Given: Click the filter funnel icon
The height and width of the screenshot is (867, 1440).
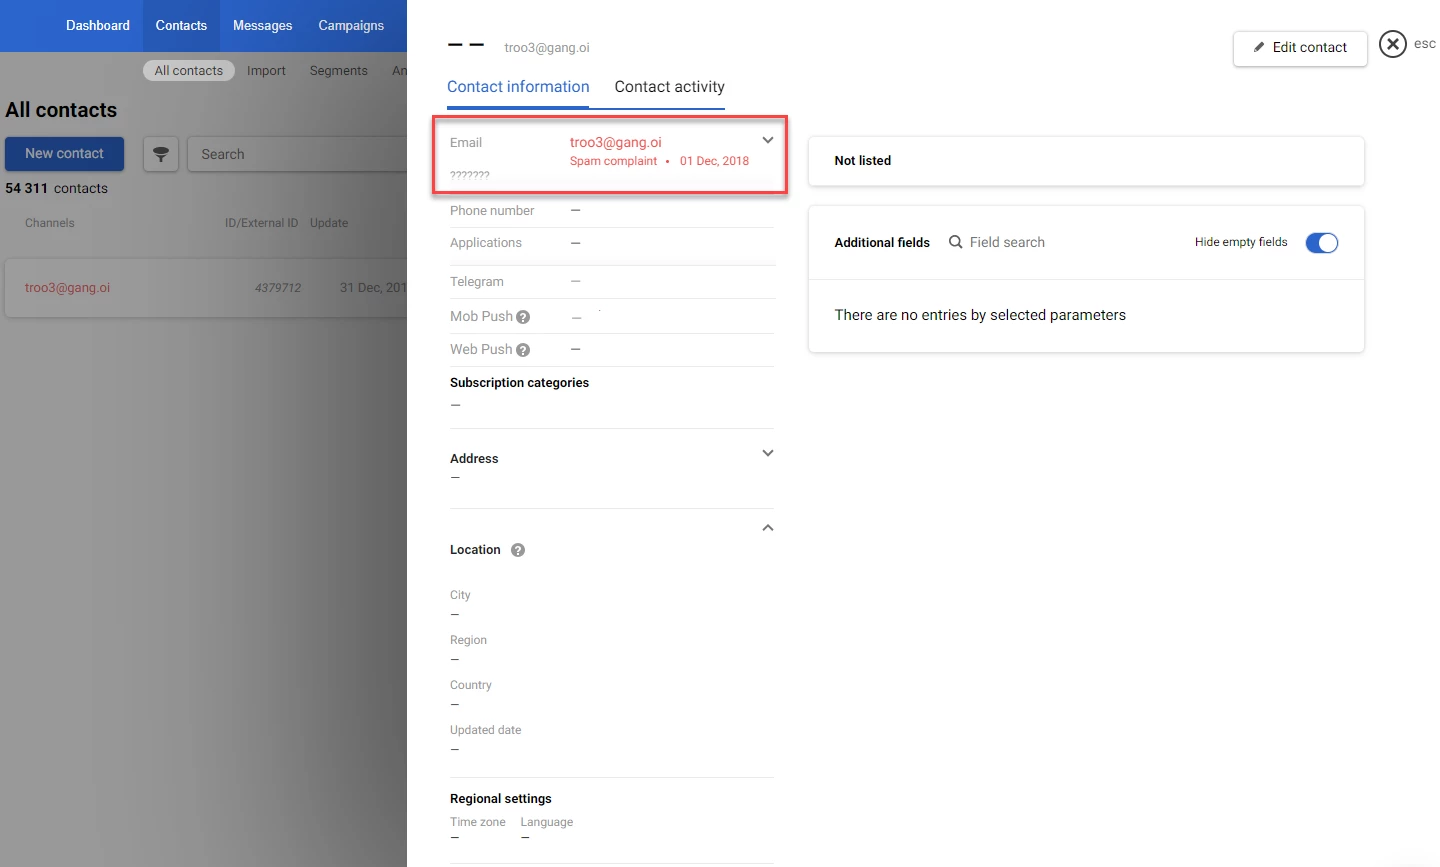Looking at the screenshot, I should (x=161, y=154).
